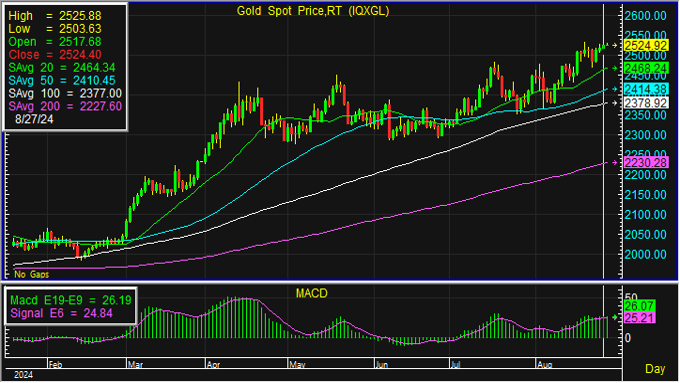680x383 pixels.
Task: Click the MACD panel title
Action: [x=311, y=294]
